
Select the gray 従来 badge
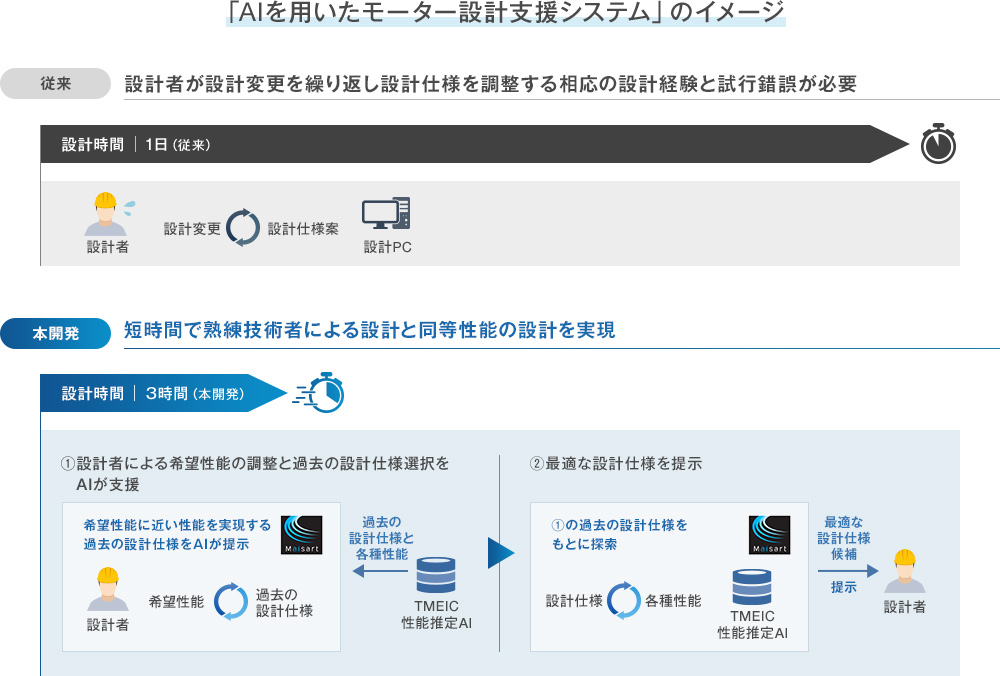tap(55, 84)
